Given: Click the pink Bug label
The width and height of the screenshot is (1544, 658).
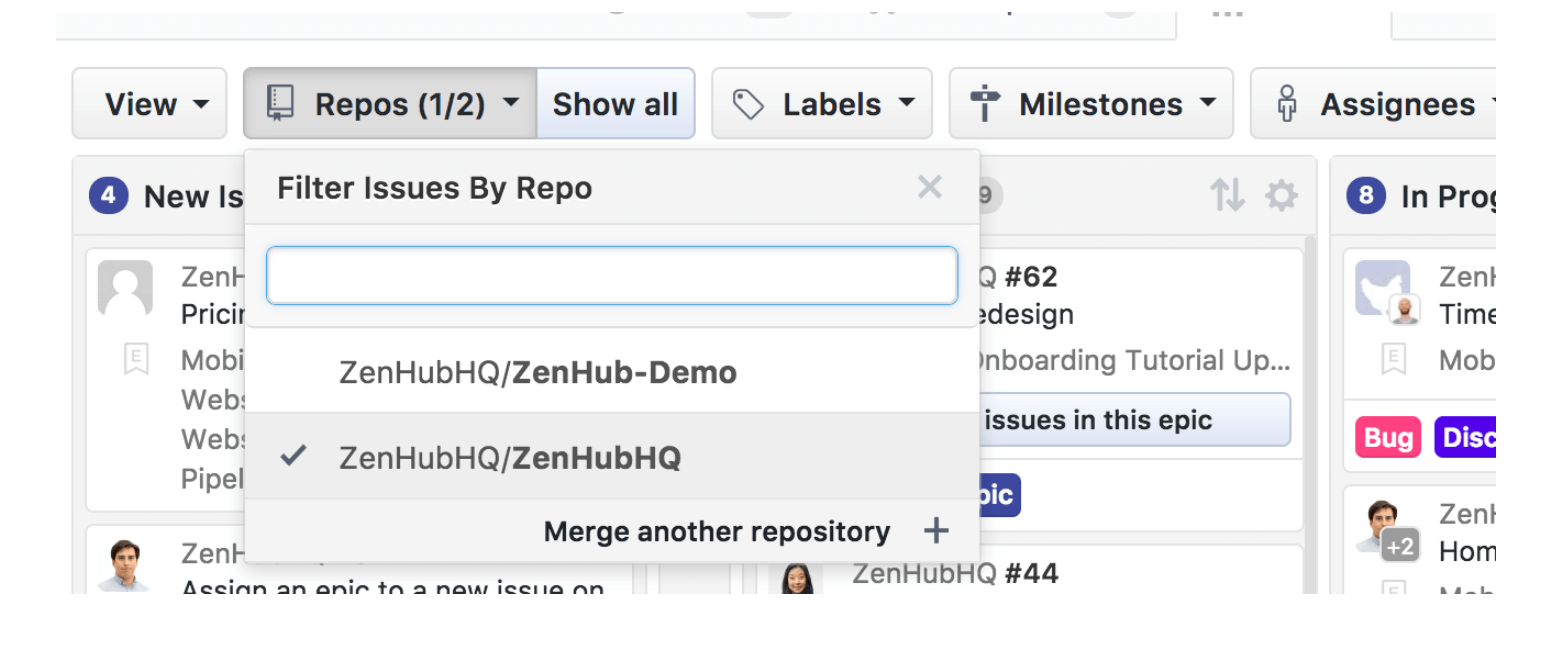Looking at the screenshot, I should (1388, 438).
